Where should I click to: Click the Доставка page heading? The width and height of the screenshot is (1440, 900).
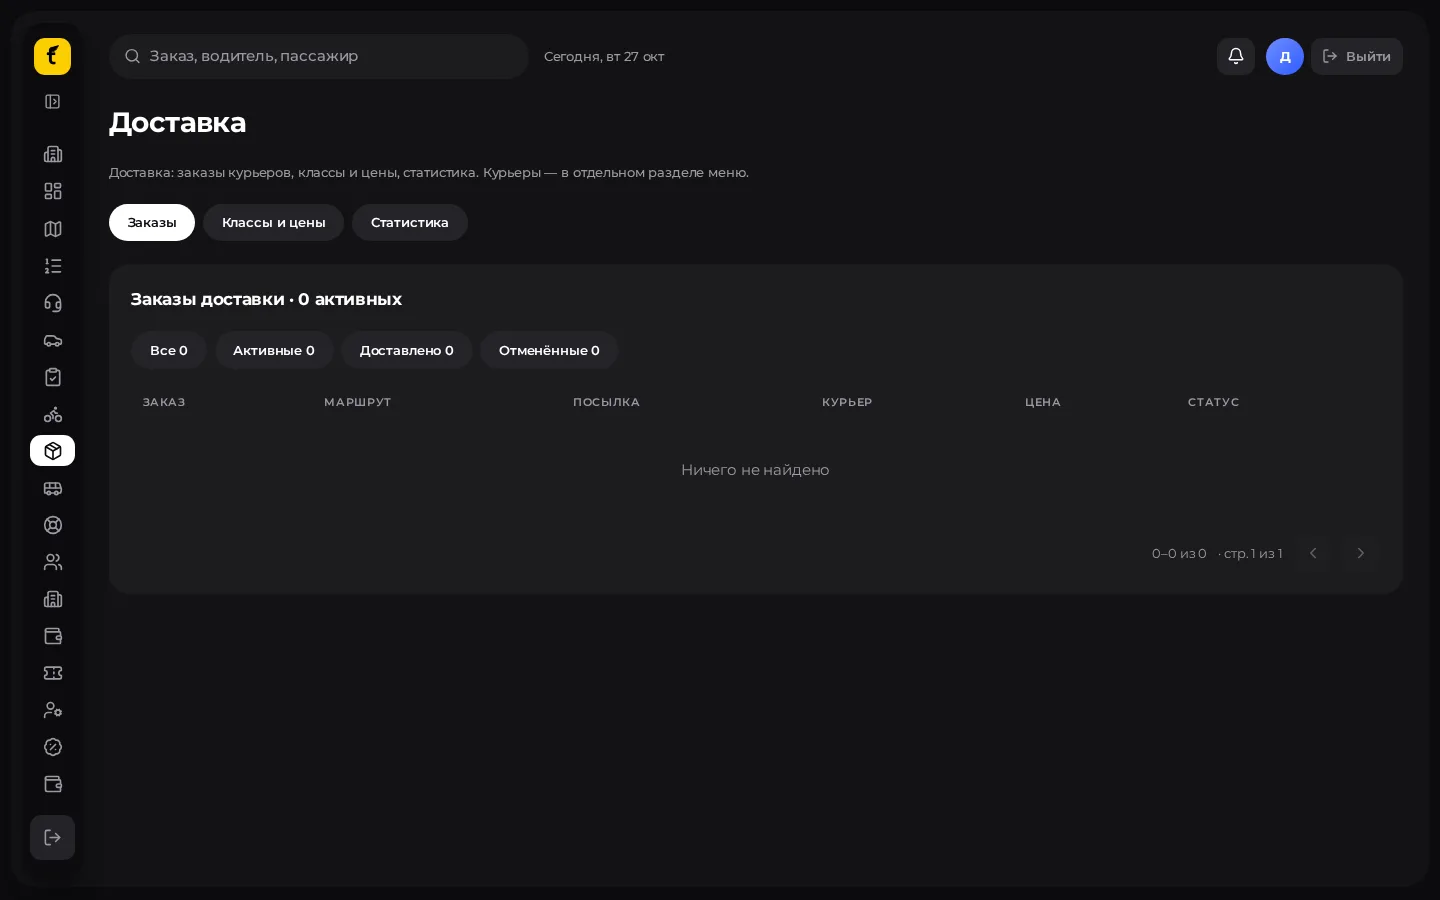(177, 122)
